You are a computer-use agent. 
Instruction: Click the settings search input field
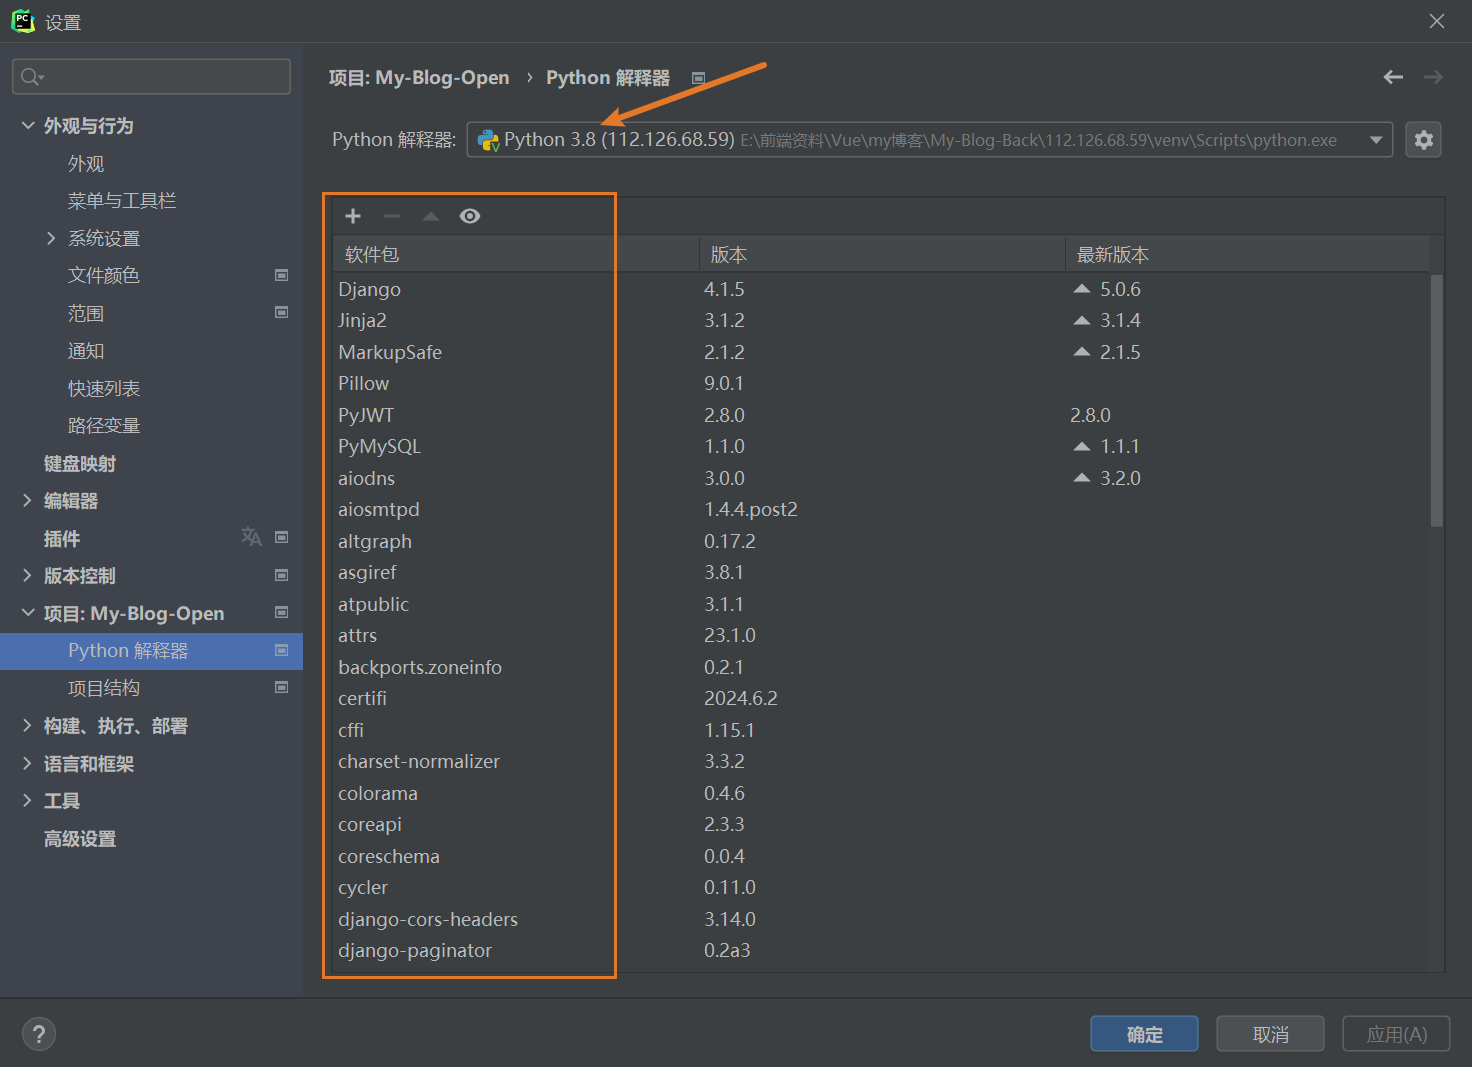[x=151, y=77]
